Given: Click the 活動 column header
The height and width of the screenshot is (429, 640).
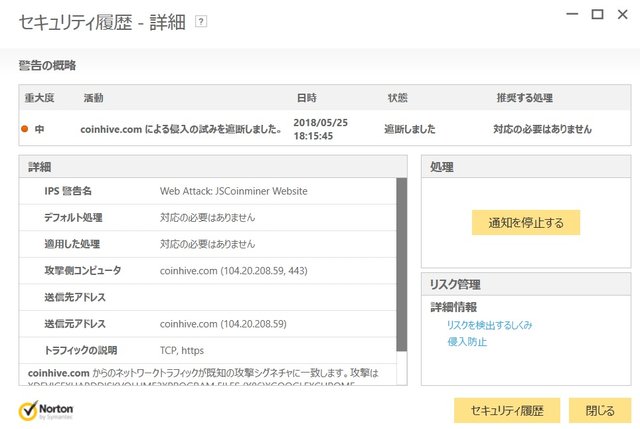Looking at the screenshot, I should (x=93, y=98).
